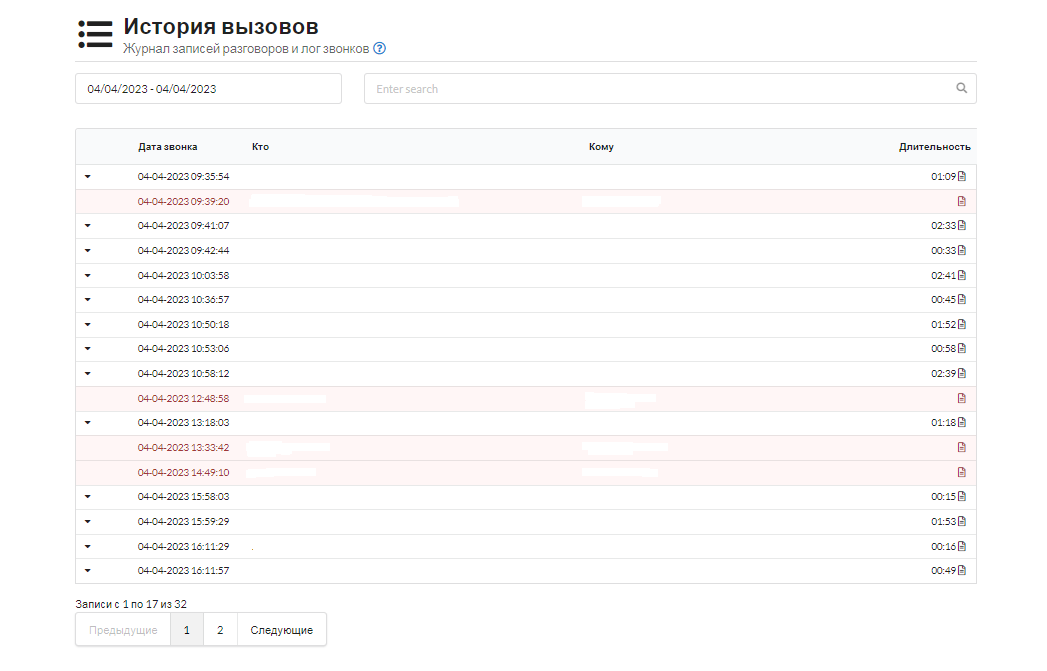Viewport: 1047px width, 671px height.
Task: Select the date text 04-04-2023 12:48:58
Action: [x=183, y=399]
